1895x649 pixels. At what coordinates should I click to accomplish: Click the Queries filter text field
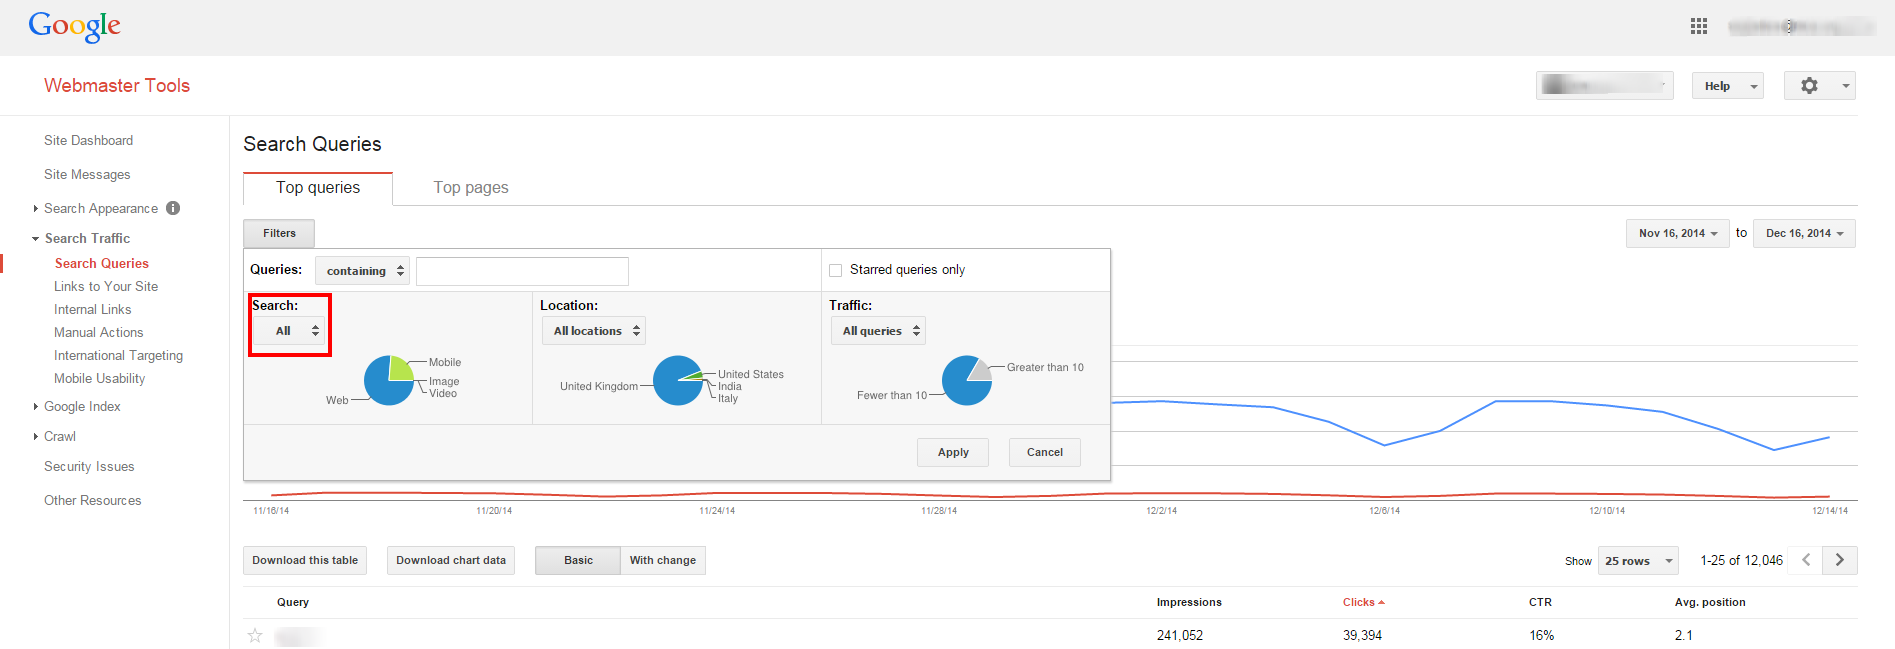pos(522,271)
